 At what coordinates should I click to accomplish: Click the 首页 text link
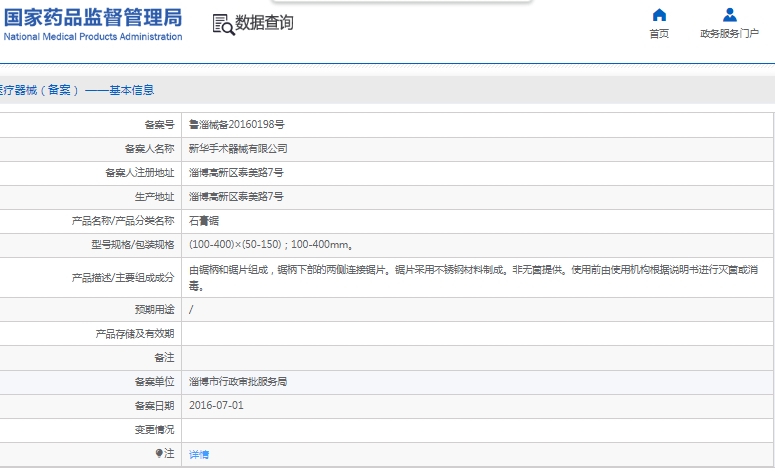[x=659, y=34]
